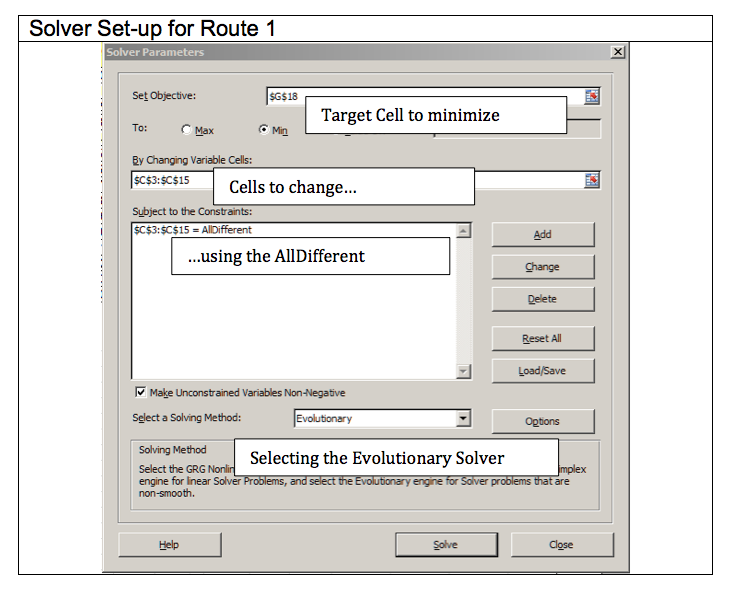Viewport: 741px width, 590px height.
Task: Click the Add constraint button
Action: click(542, 234)
